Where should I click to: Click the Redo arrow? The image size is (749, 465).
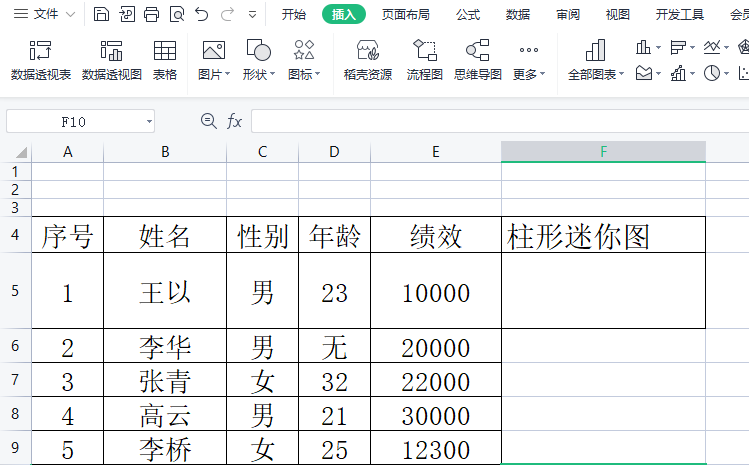[x=227, y=15]
